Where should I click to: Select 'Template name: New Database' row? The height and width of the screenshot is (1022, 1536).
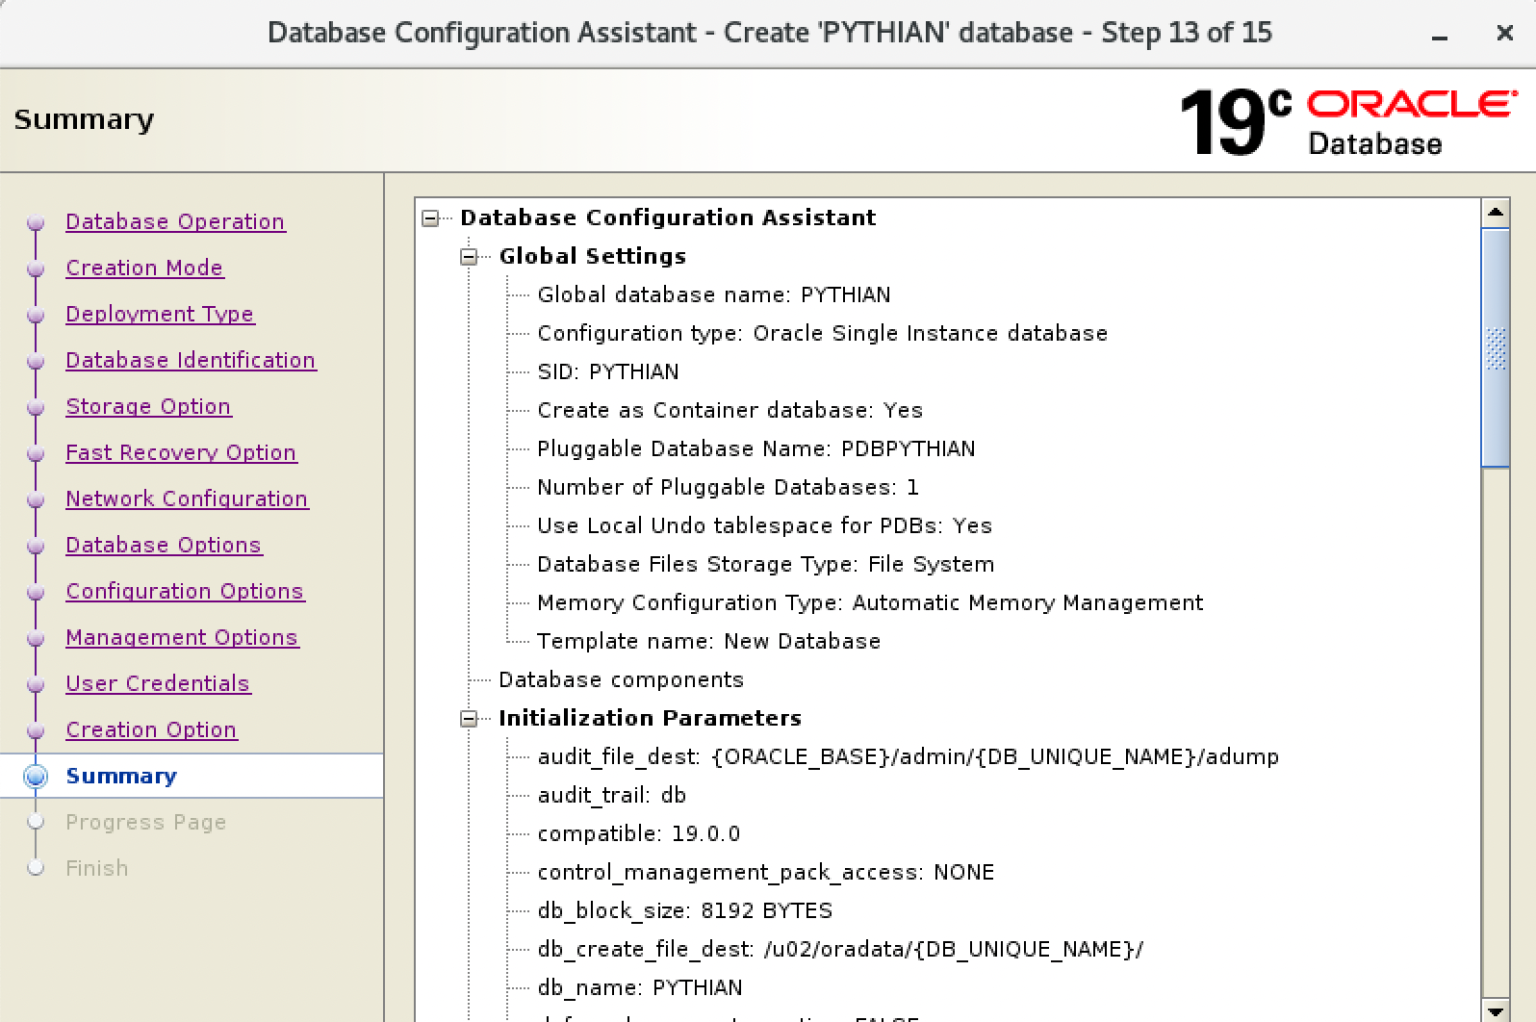709,641
